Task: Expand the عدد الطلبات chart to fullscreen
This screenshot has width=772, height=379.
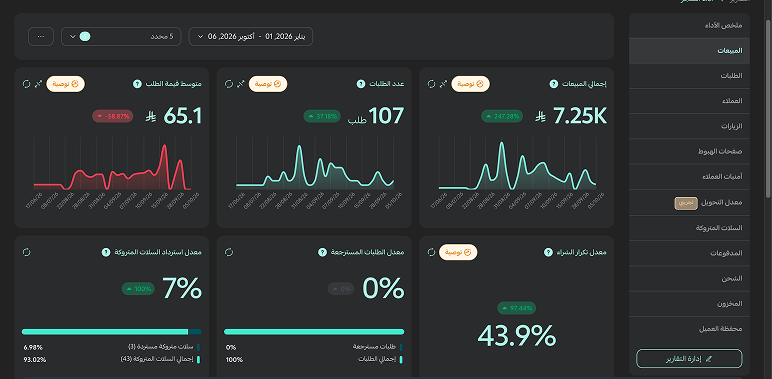Action: coord(241,84)
